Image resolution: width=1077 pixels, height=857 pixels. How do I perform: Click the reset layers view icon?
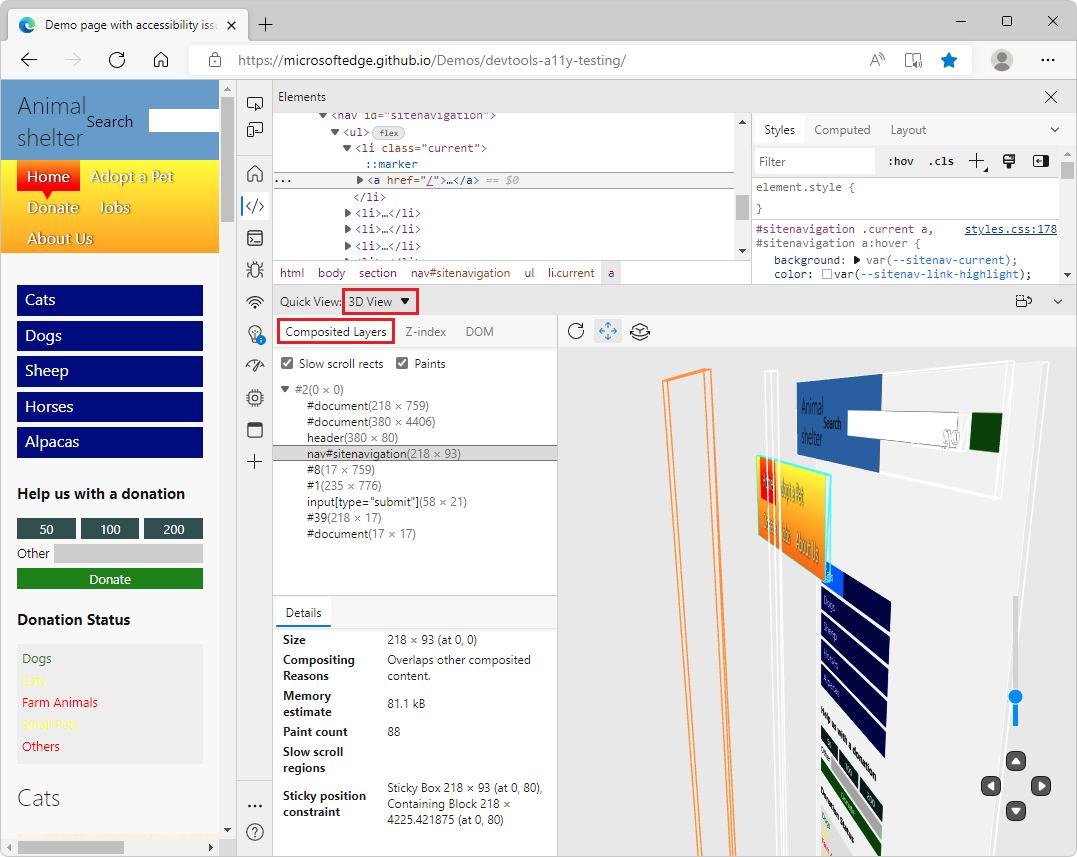[x=640, y=331]
